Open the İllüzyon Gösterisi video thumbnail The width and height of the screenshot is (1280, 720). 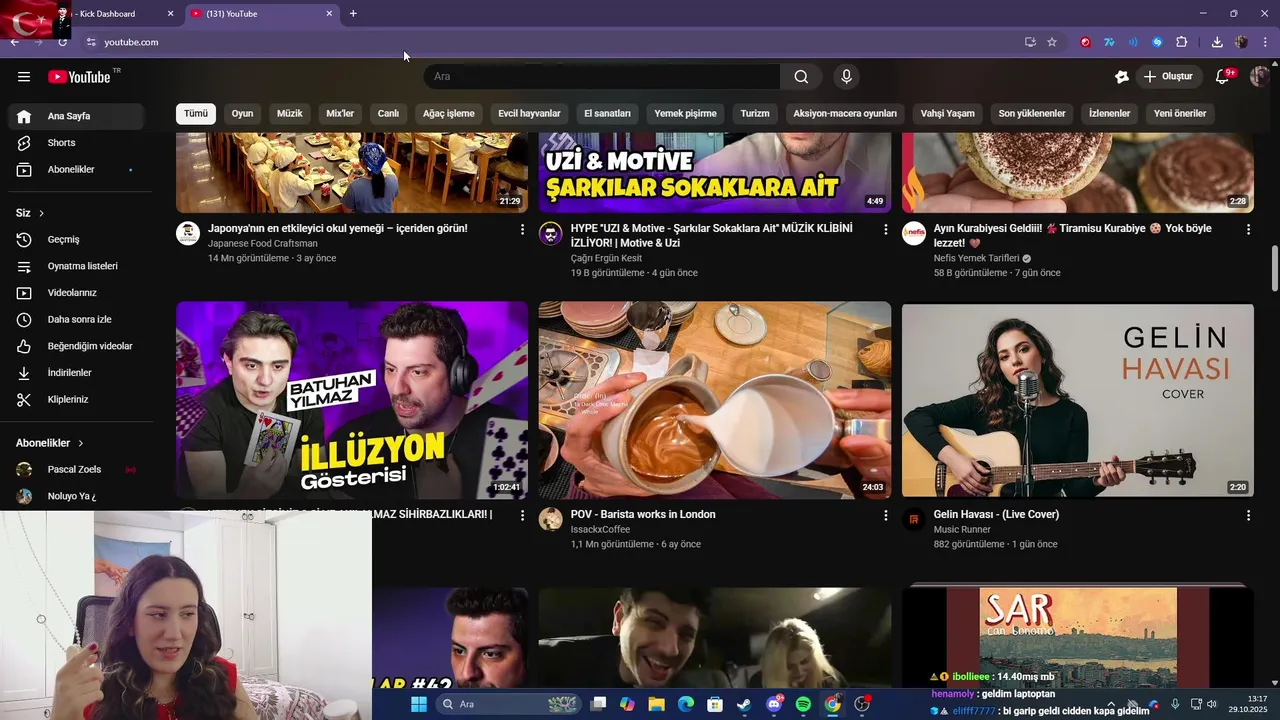tap(352, 400)
